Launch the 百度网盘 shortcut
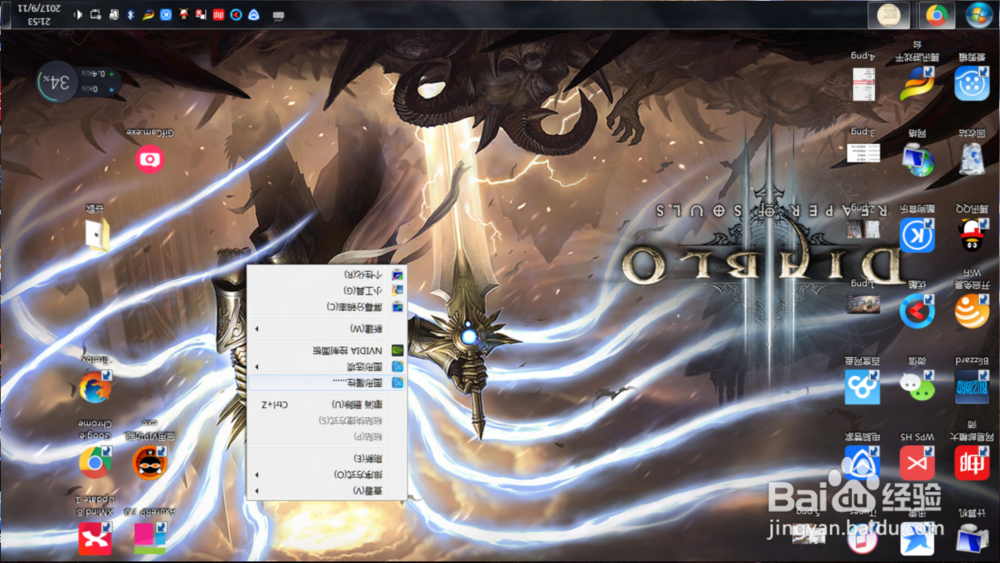 point(862,387)
